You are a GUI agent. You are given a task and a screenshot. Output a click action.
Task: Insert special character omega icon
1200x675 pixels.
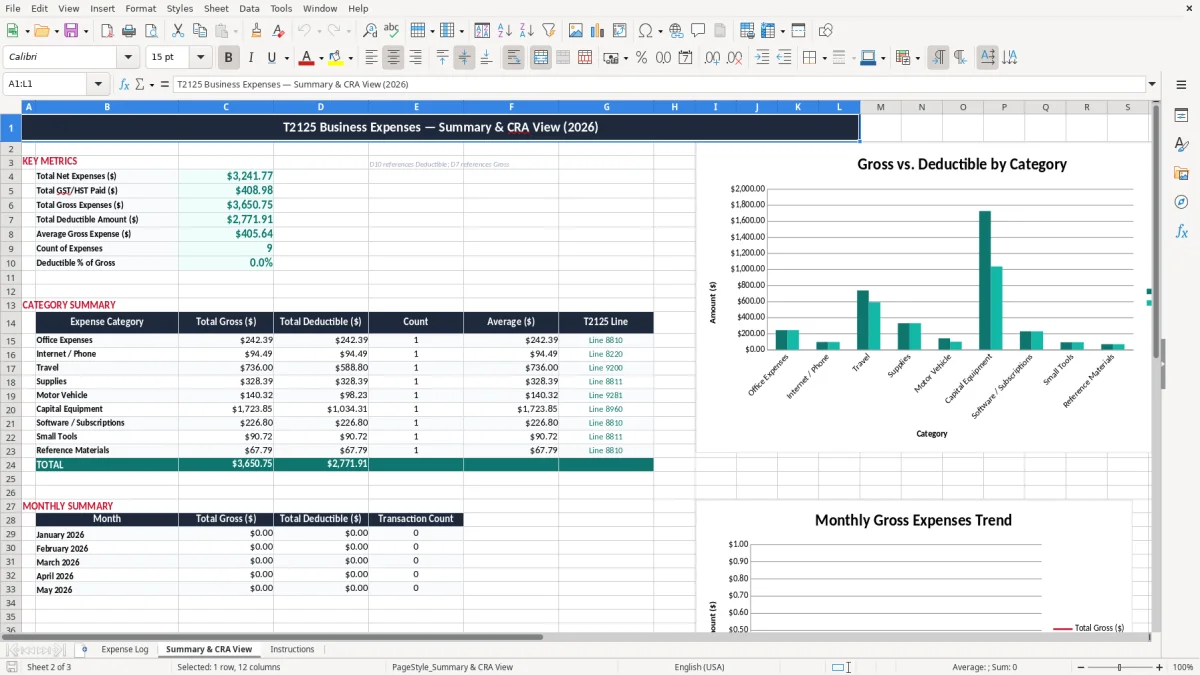645,31
